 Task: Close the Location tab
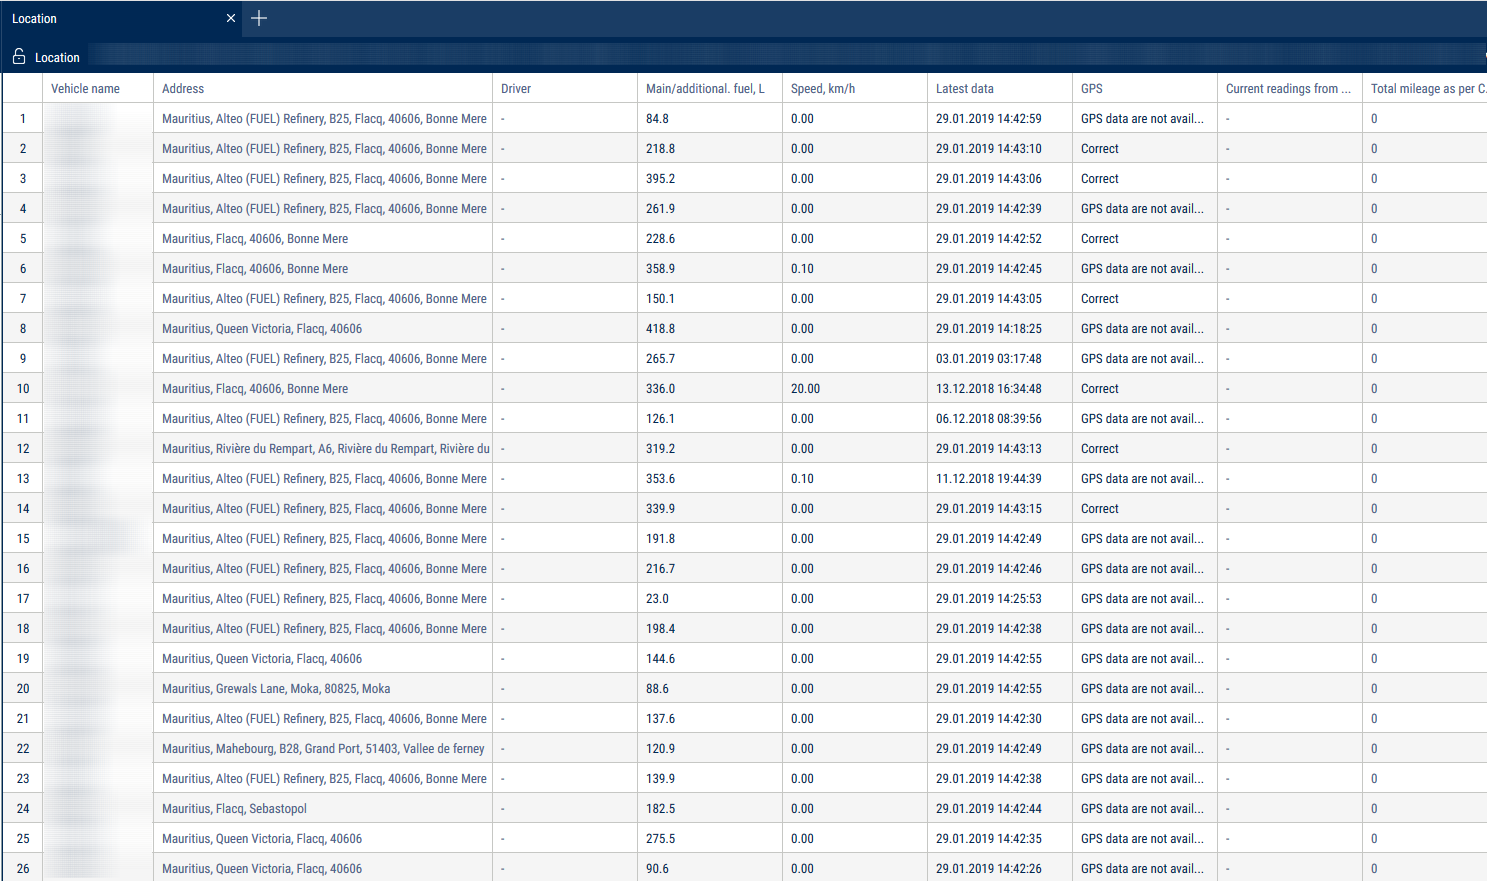click(x=231, y=18)
